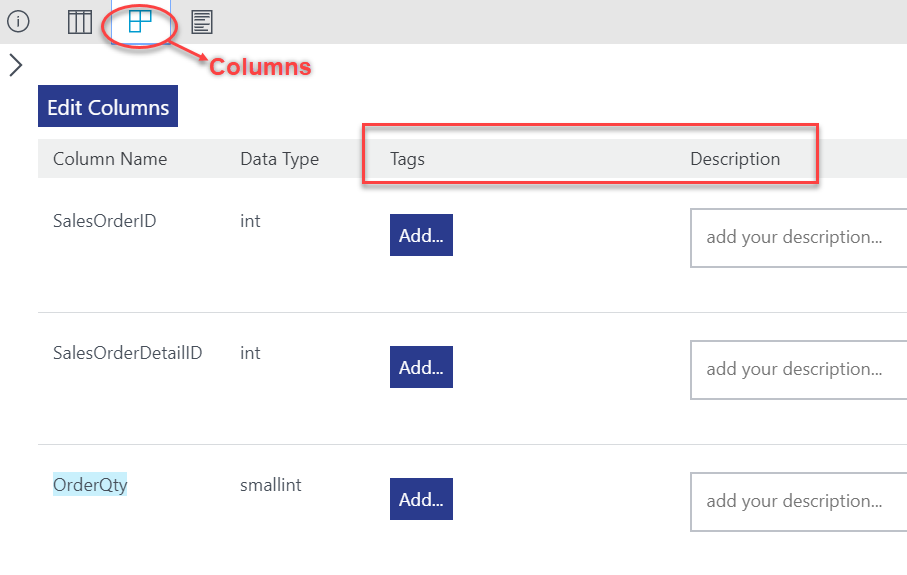Add a tag to SalesOrderDetailID
Viewport: 907px width, 575px height.
[421, 367]
